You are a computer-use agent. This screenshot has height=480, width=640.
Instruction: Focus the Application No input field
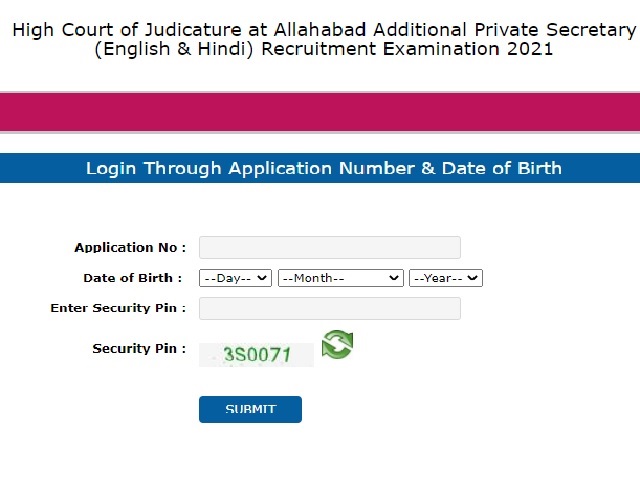pyautogui.click(x=329, y=248)
